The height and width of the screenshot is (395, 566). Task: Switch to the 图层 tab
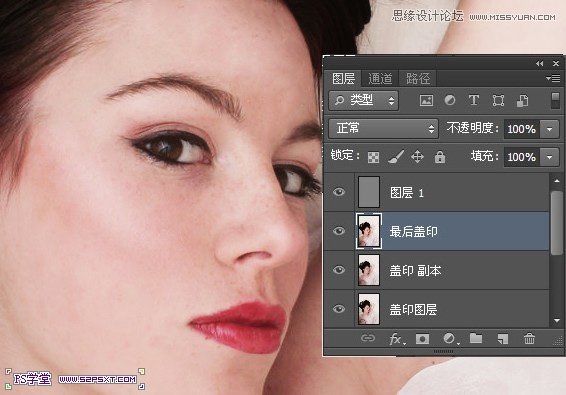click(343, 78)
